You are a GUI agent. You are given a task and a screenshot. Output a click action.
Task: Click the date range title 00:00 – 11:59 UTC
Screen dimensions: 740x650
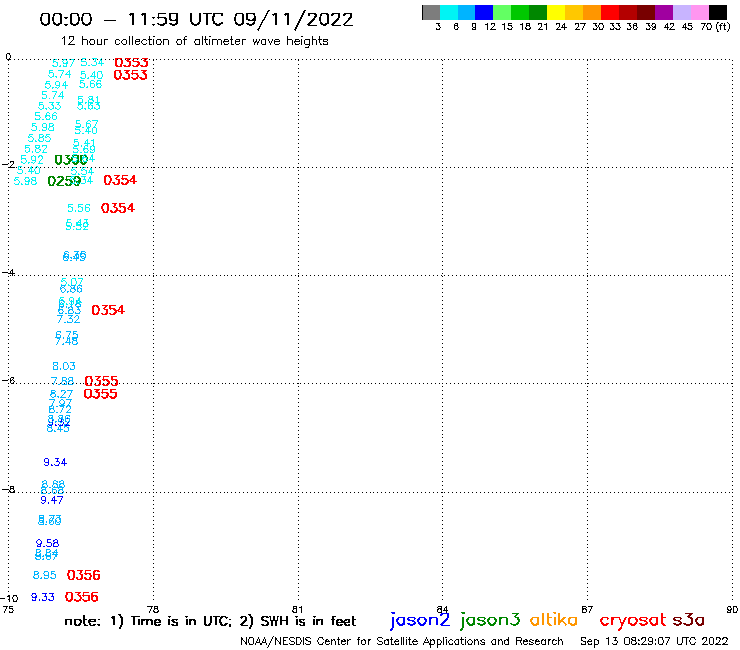(x=196, y=19)
